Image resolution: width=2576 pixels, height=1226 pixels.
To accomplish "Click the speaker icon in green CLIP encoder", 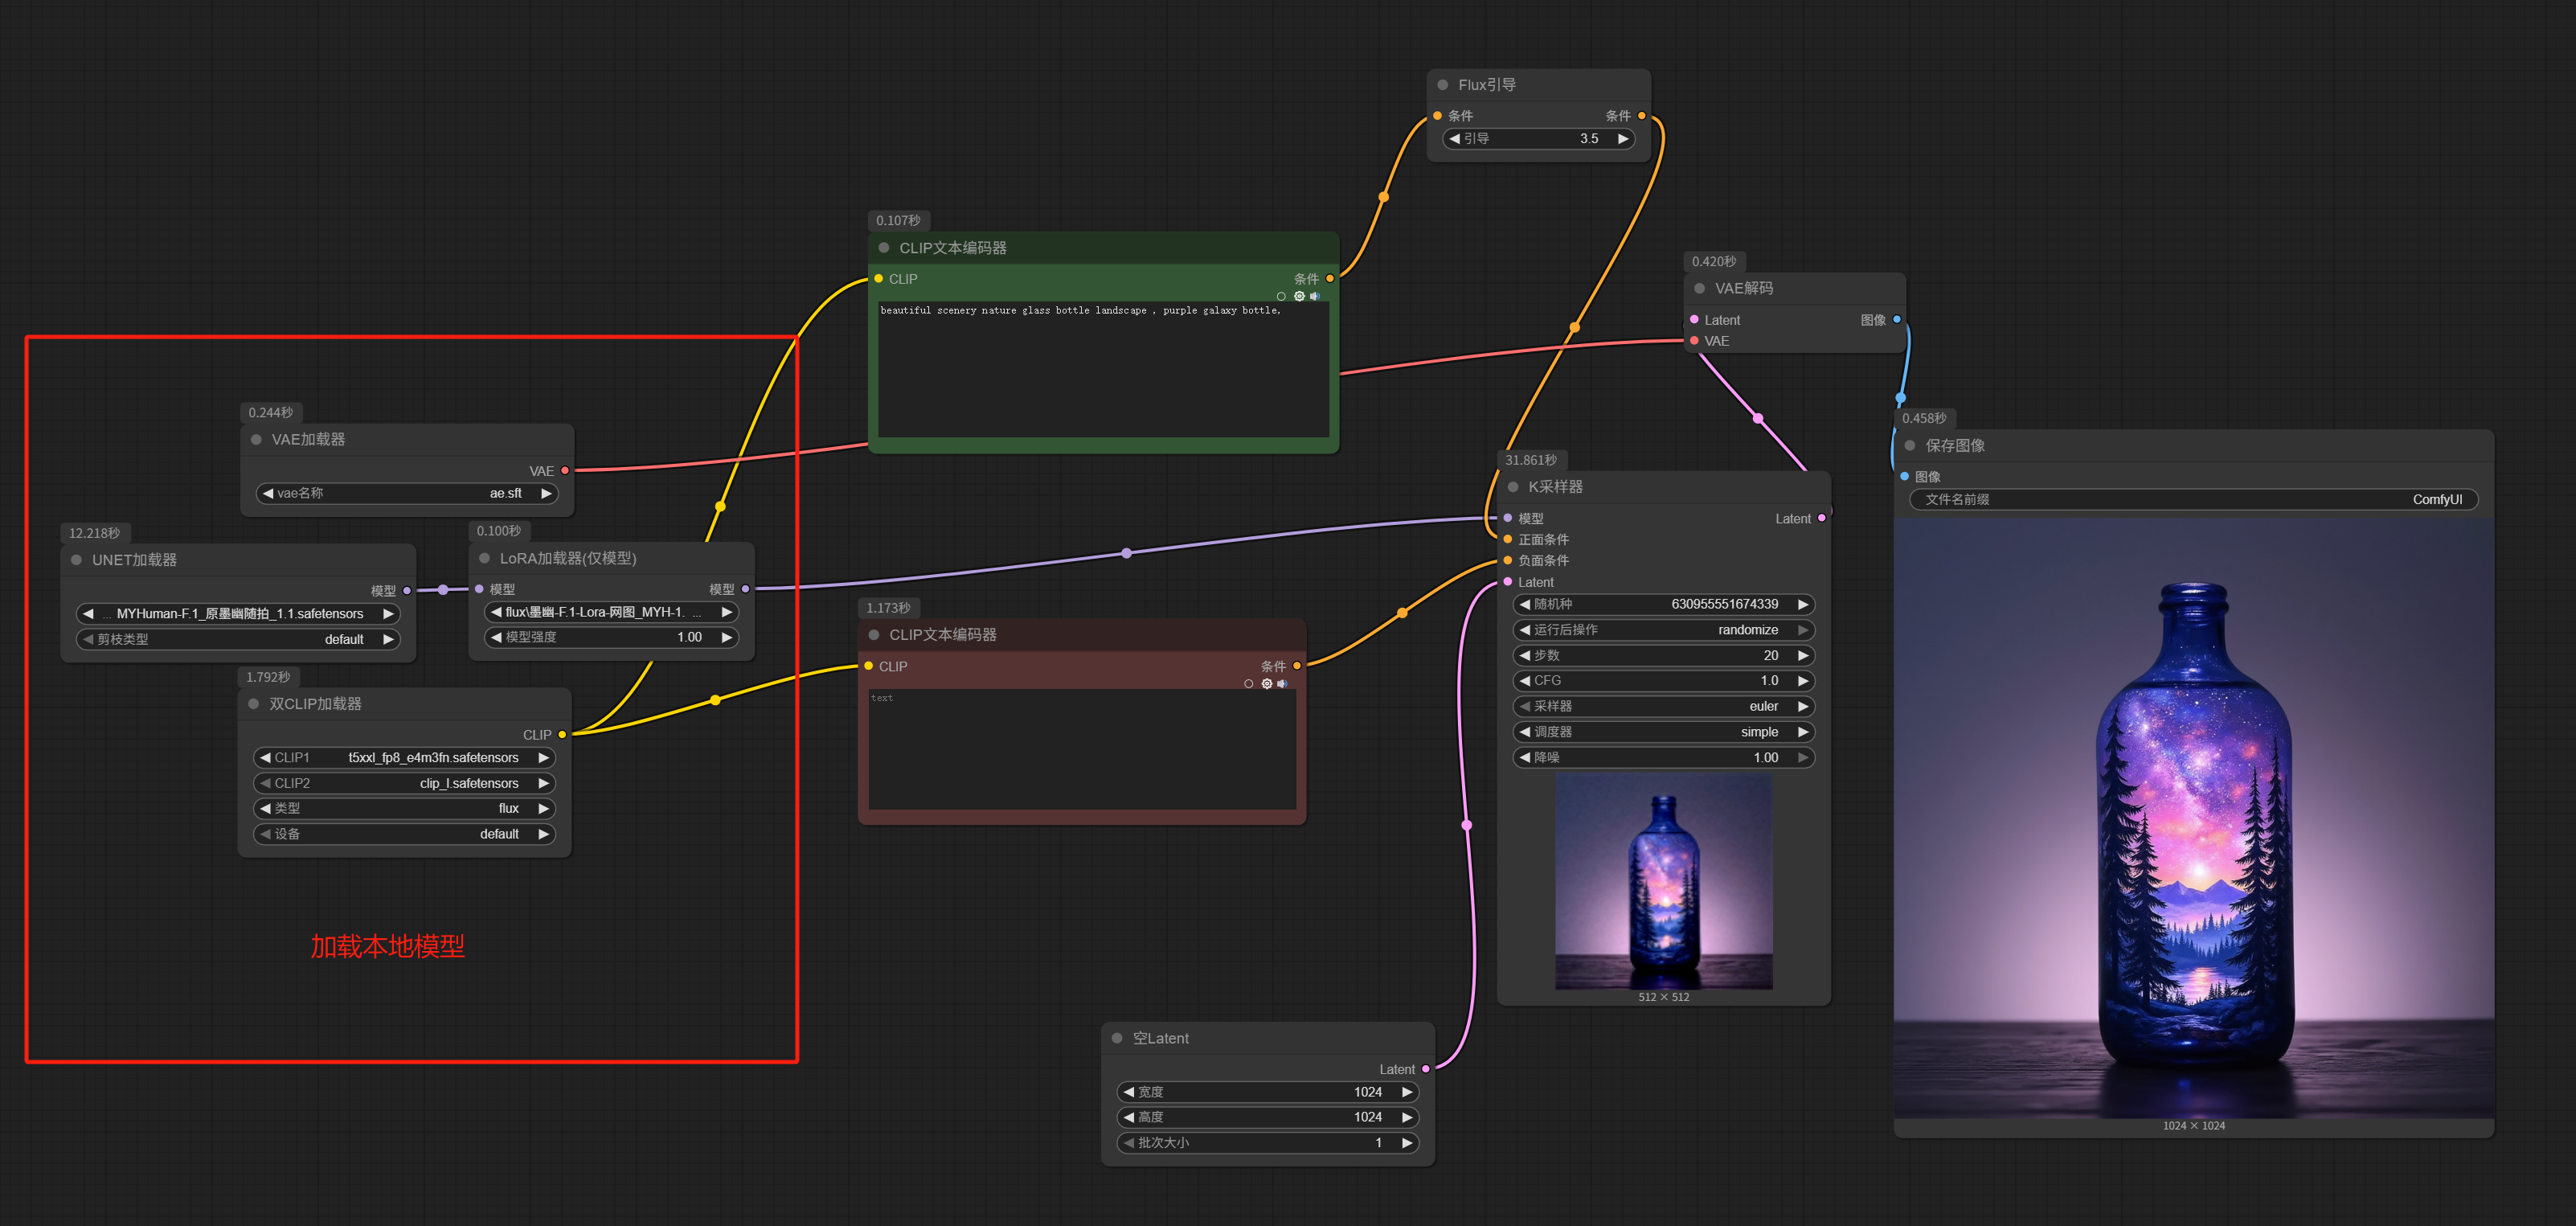I will coord(1315,296).
